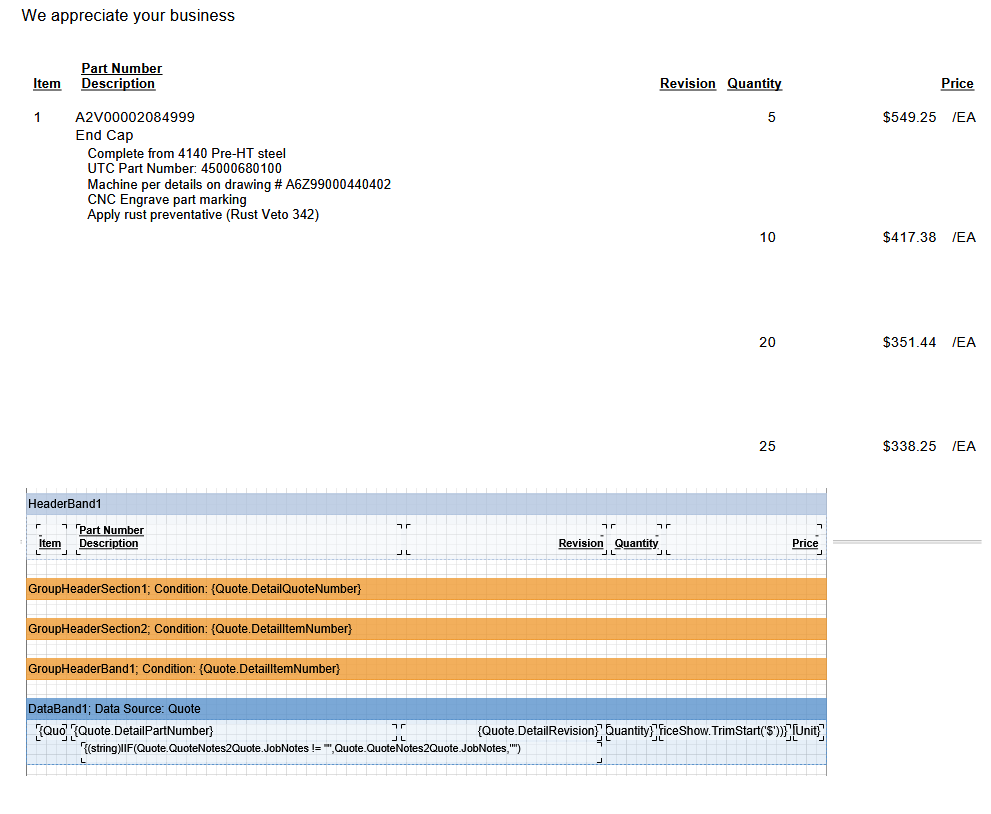Select the Revision header label in designer
This screenshot has height=814, width=991.
click(580, 543)
